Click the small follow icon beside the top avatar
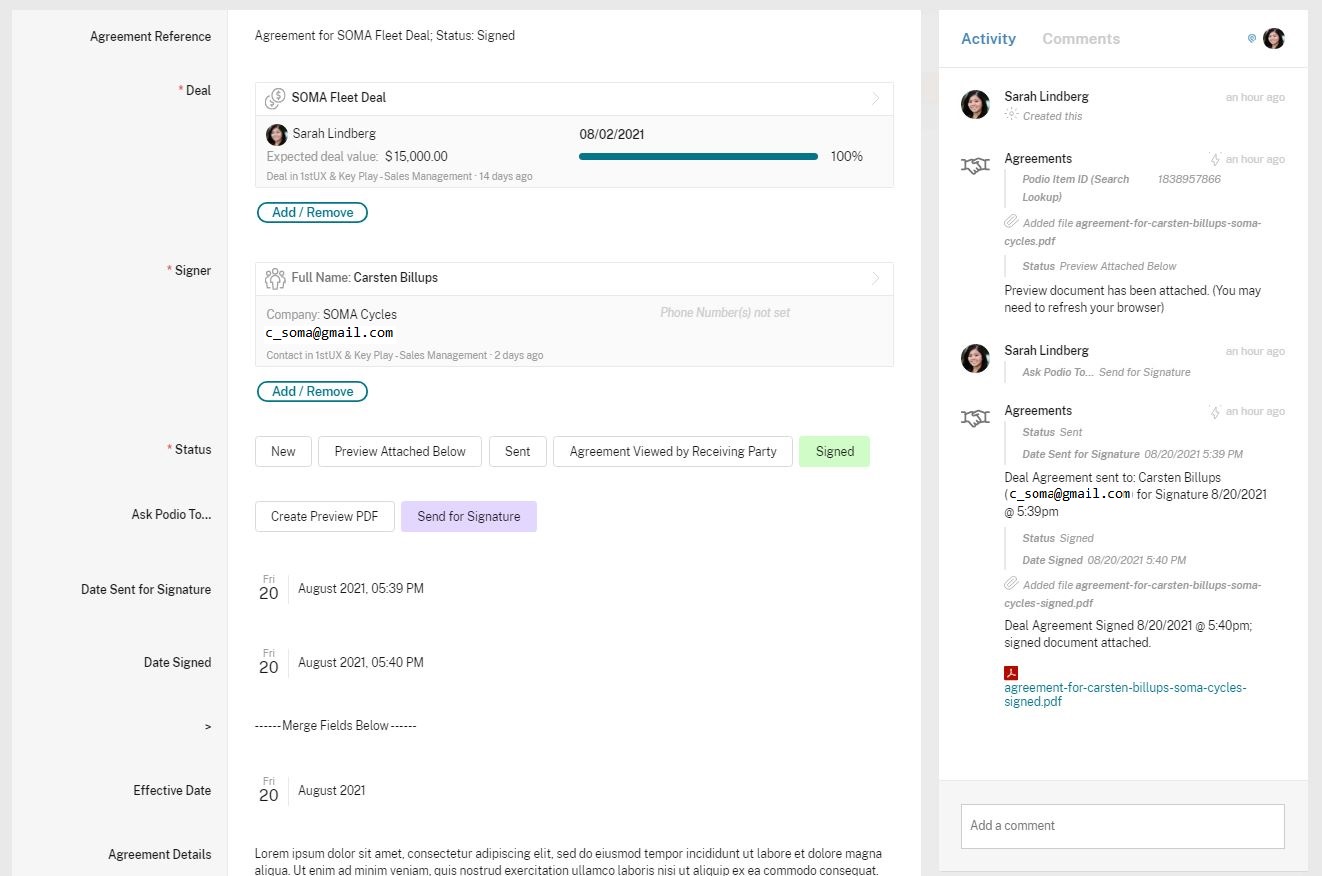Viewport: 1322px width, 876px height. tap(1251, 39)
